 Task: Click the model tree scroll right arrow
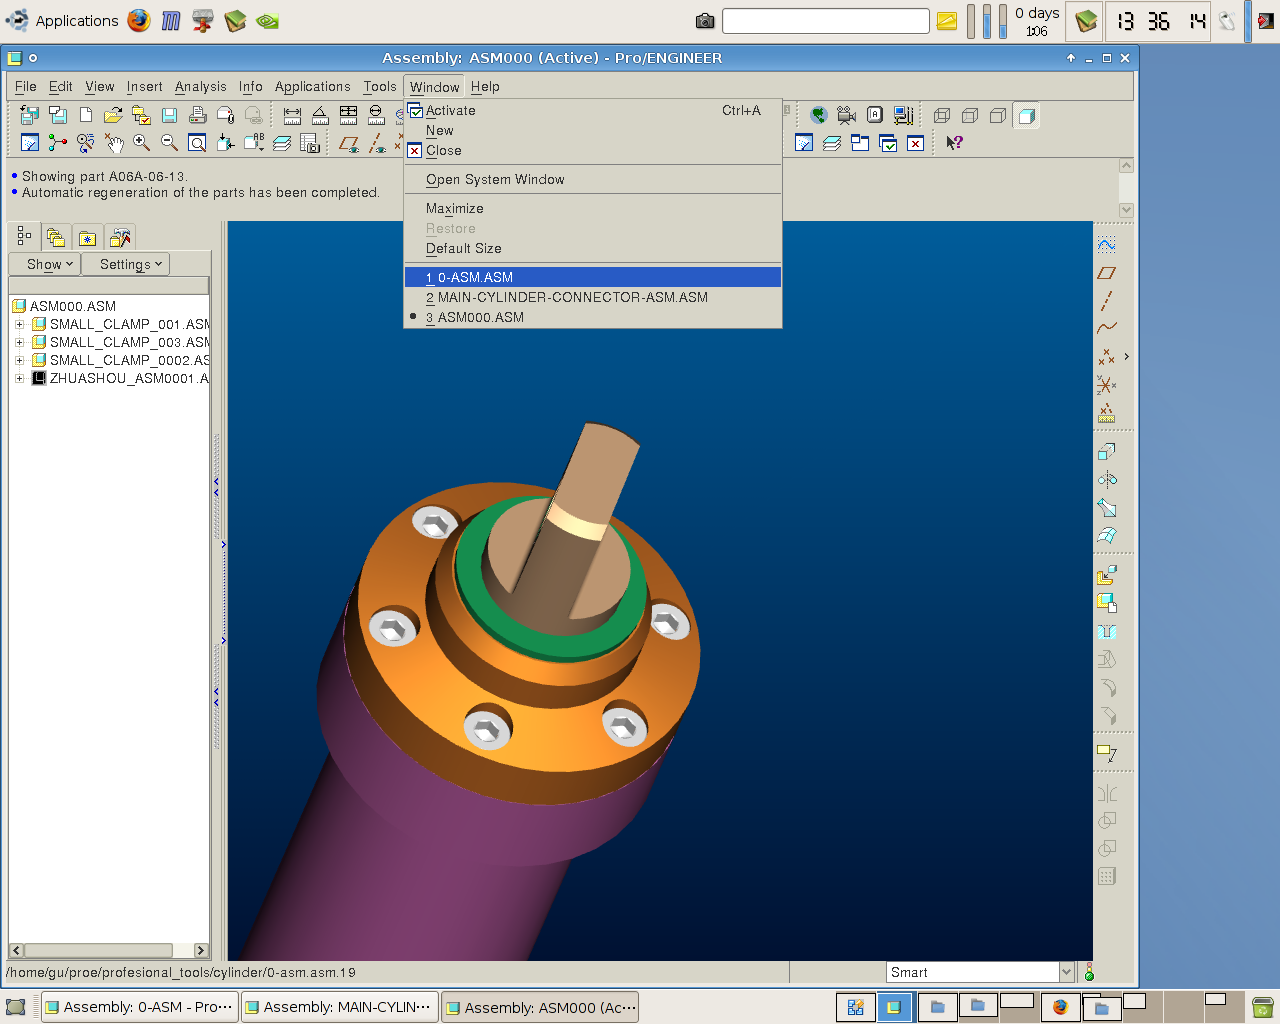point(201,950)
